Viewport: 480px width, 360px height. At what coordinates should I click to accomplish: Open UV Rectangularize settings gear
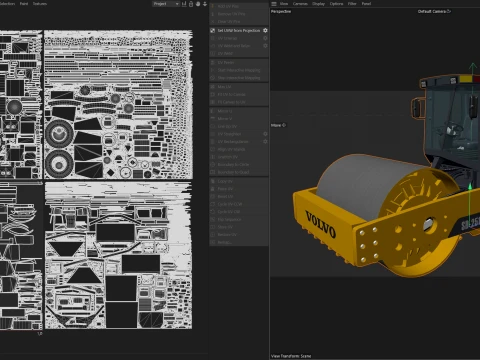(x=265, y=142)
